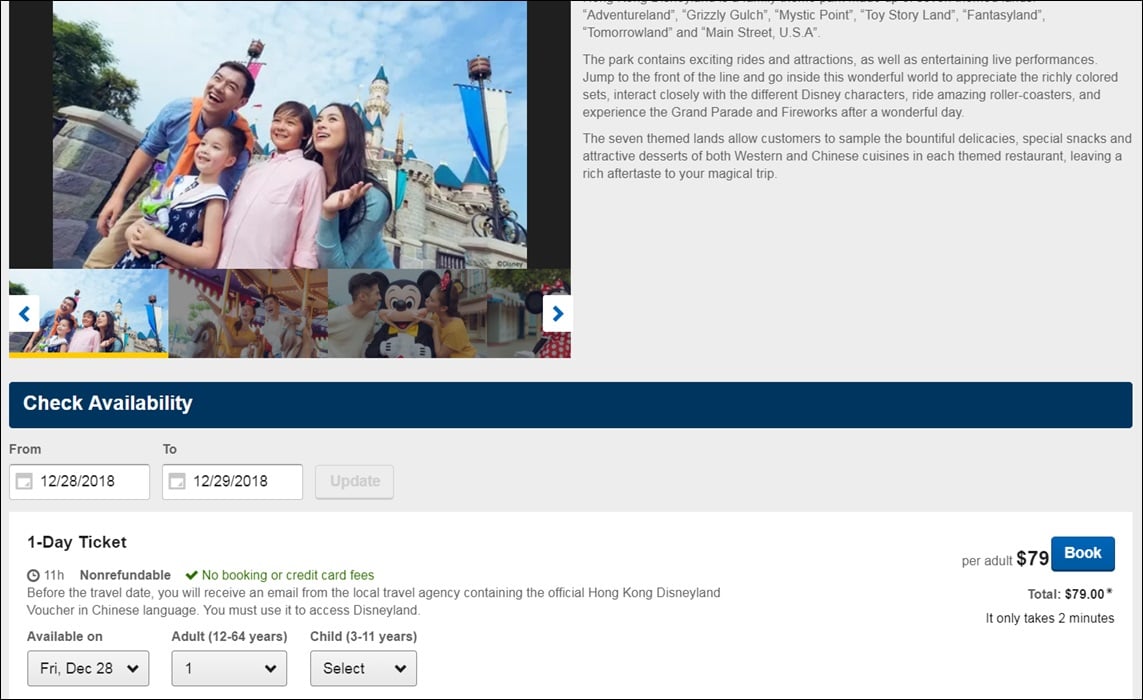This screenshot has width=1143, height=700.
Task: Click the green checkmark beside no booking fees
Action: coord(192,575)
